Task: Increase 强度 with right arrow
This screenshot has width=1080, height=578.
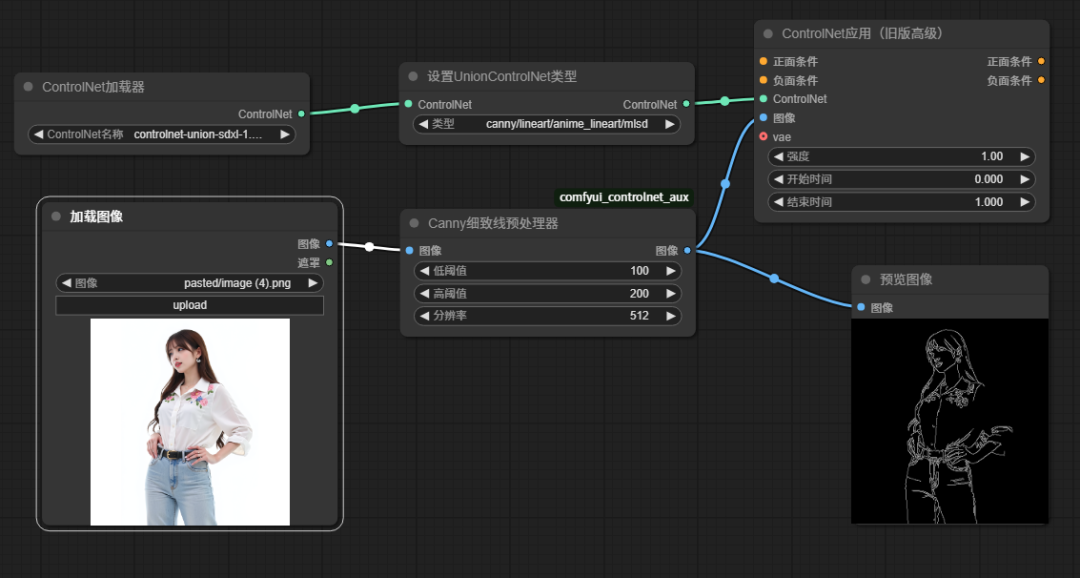Action: [x=1024, y=156]
